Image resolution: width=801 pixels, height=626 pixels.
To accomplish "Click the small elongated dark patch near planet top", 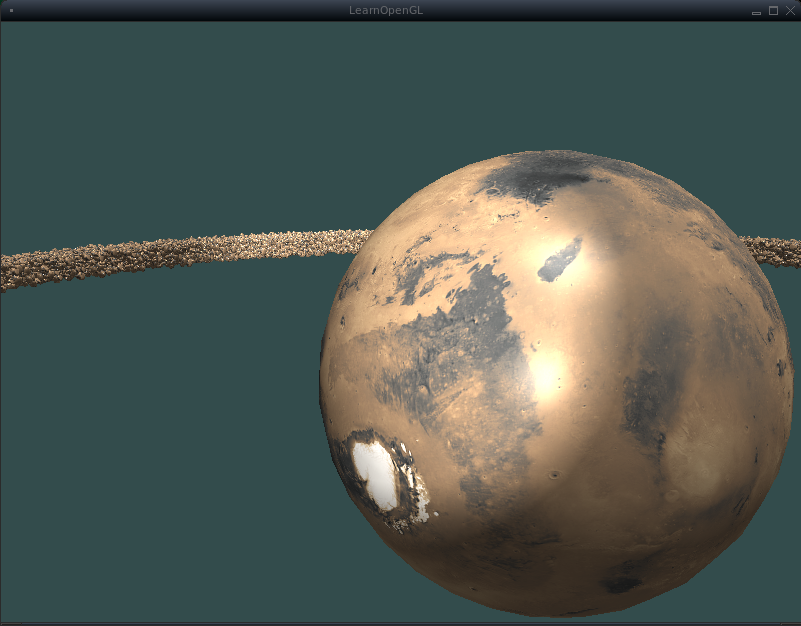I will click(559, 259).
